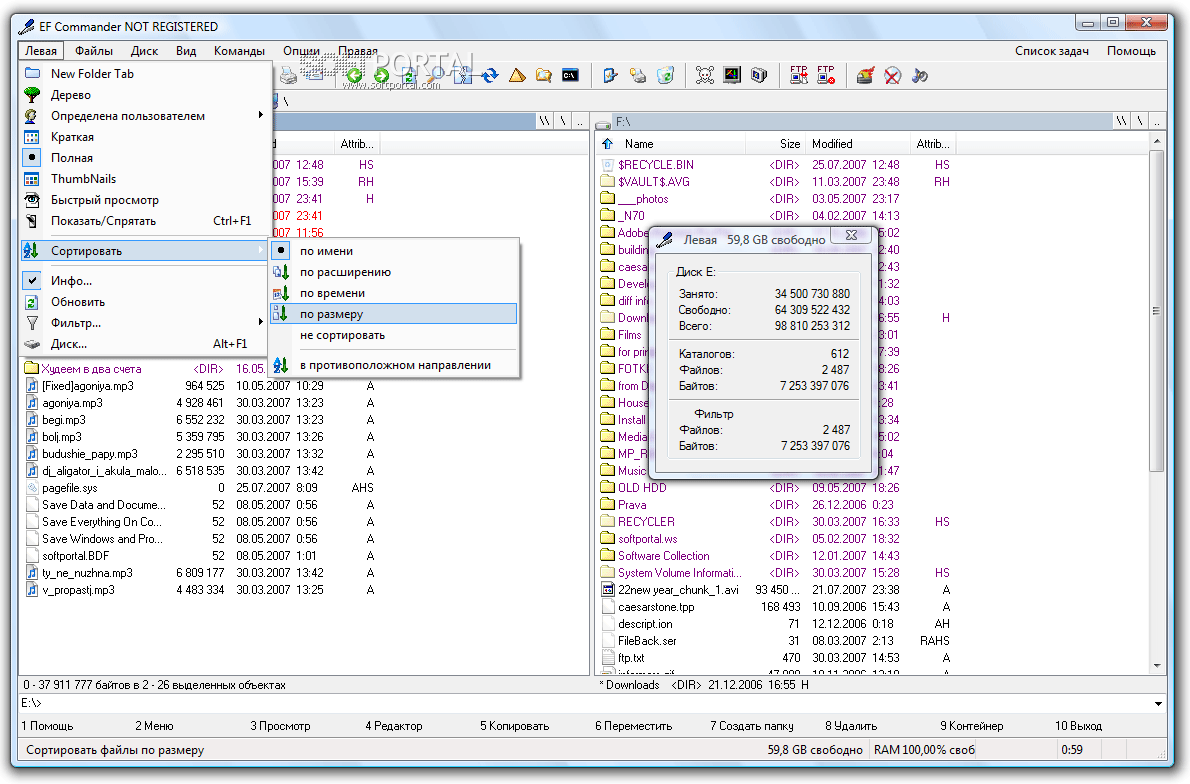This screenshot has width=1190, height=784.
Task: Click the burning disc toolbar icon
Action: (865, 75)
